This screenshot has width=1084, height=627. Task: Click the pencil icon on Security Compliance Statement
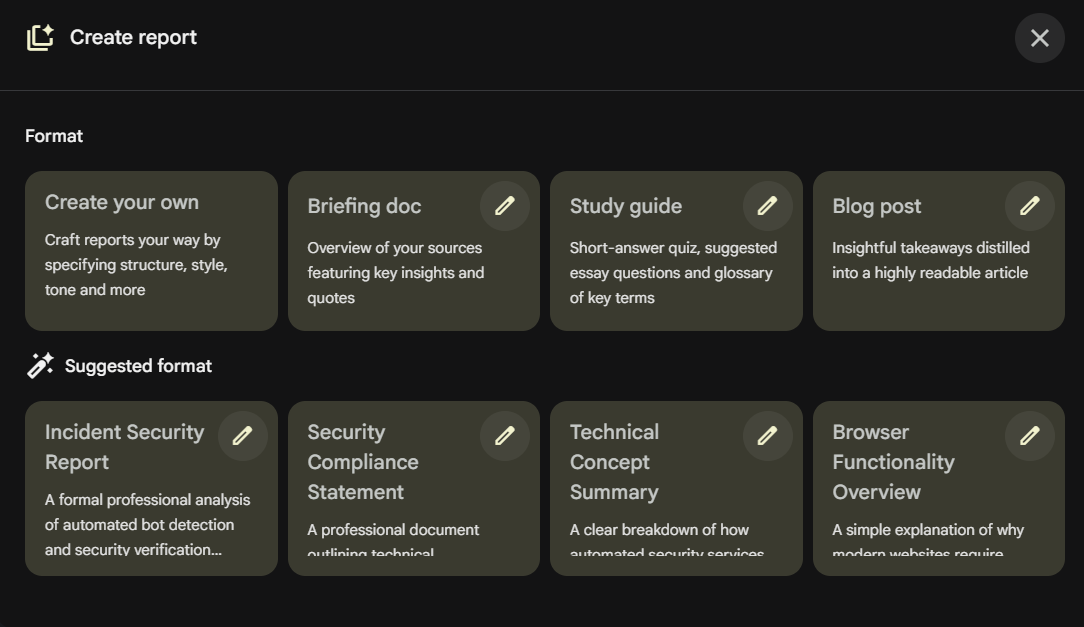coord(505,436)
